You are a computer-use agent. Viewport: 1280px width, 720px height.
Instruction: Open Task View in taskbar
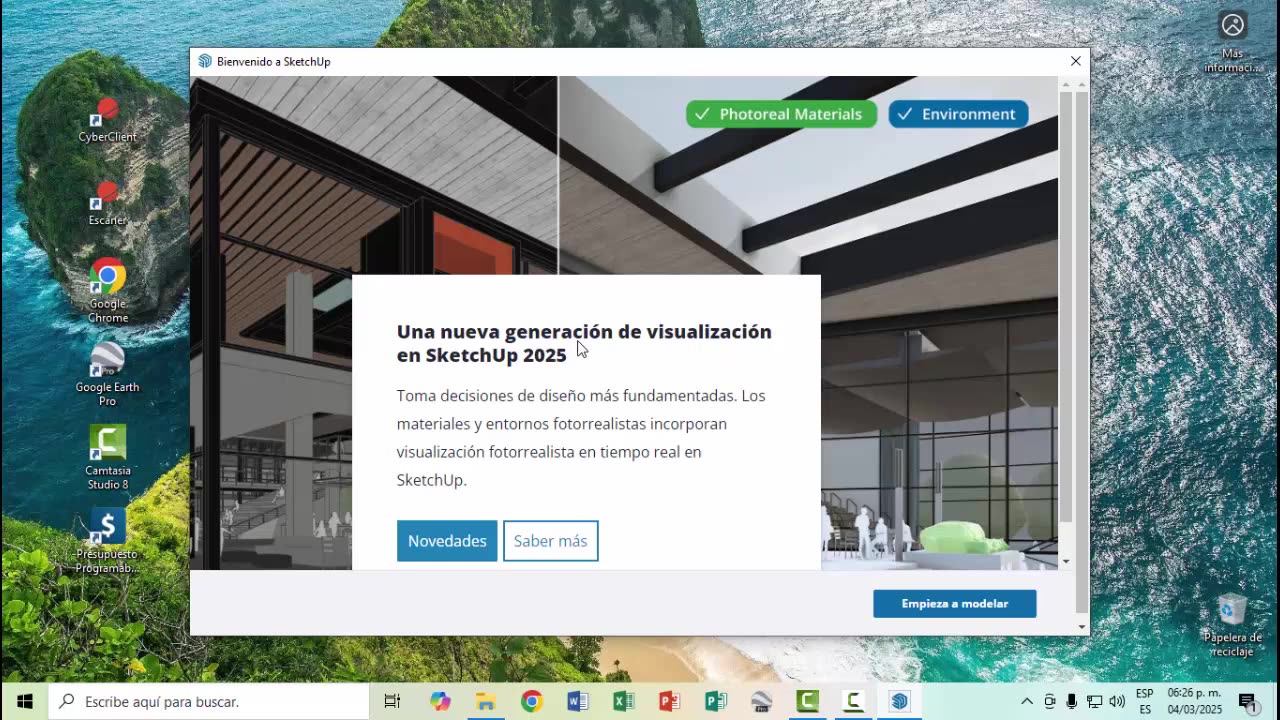(392, 702)
